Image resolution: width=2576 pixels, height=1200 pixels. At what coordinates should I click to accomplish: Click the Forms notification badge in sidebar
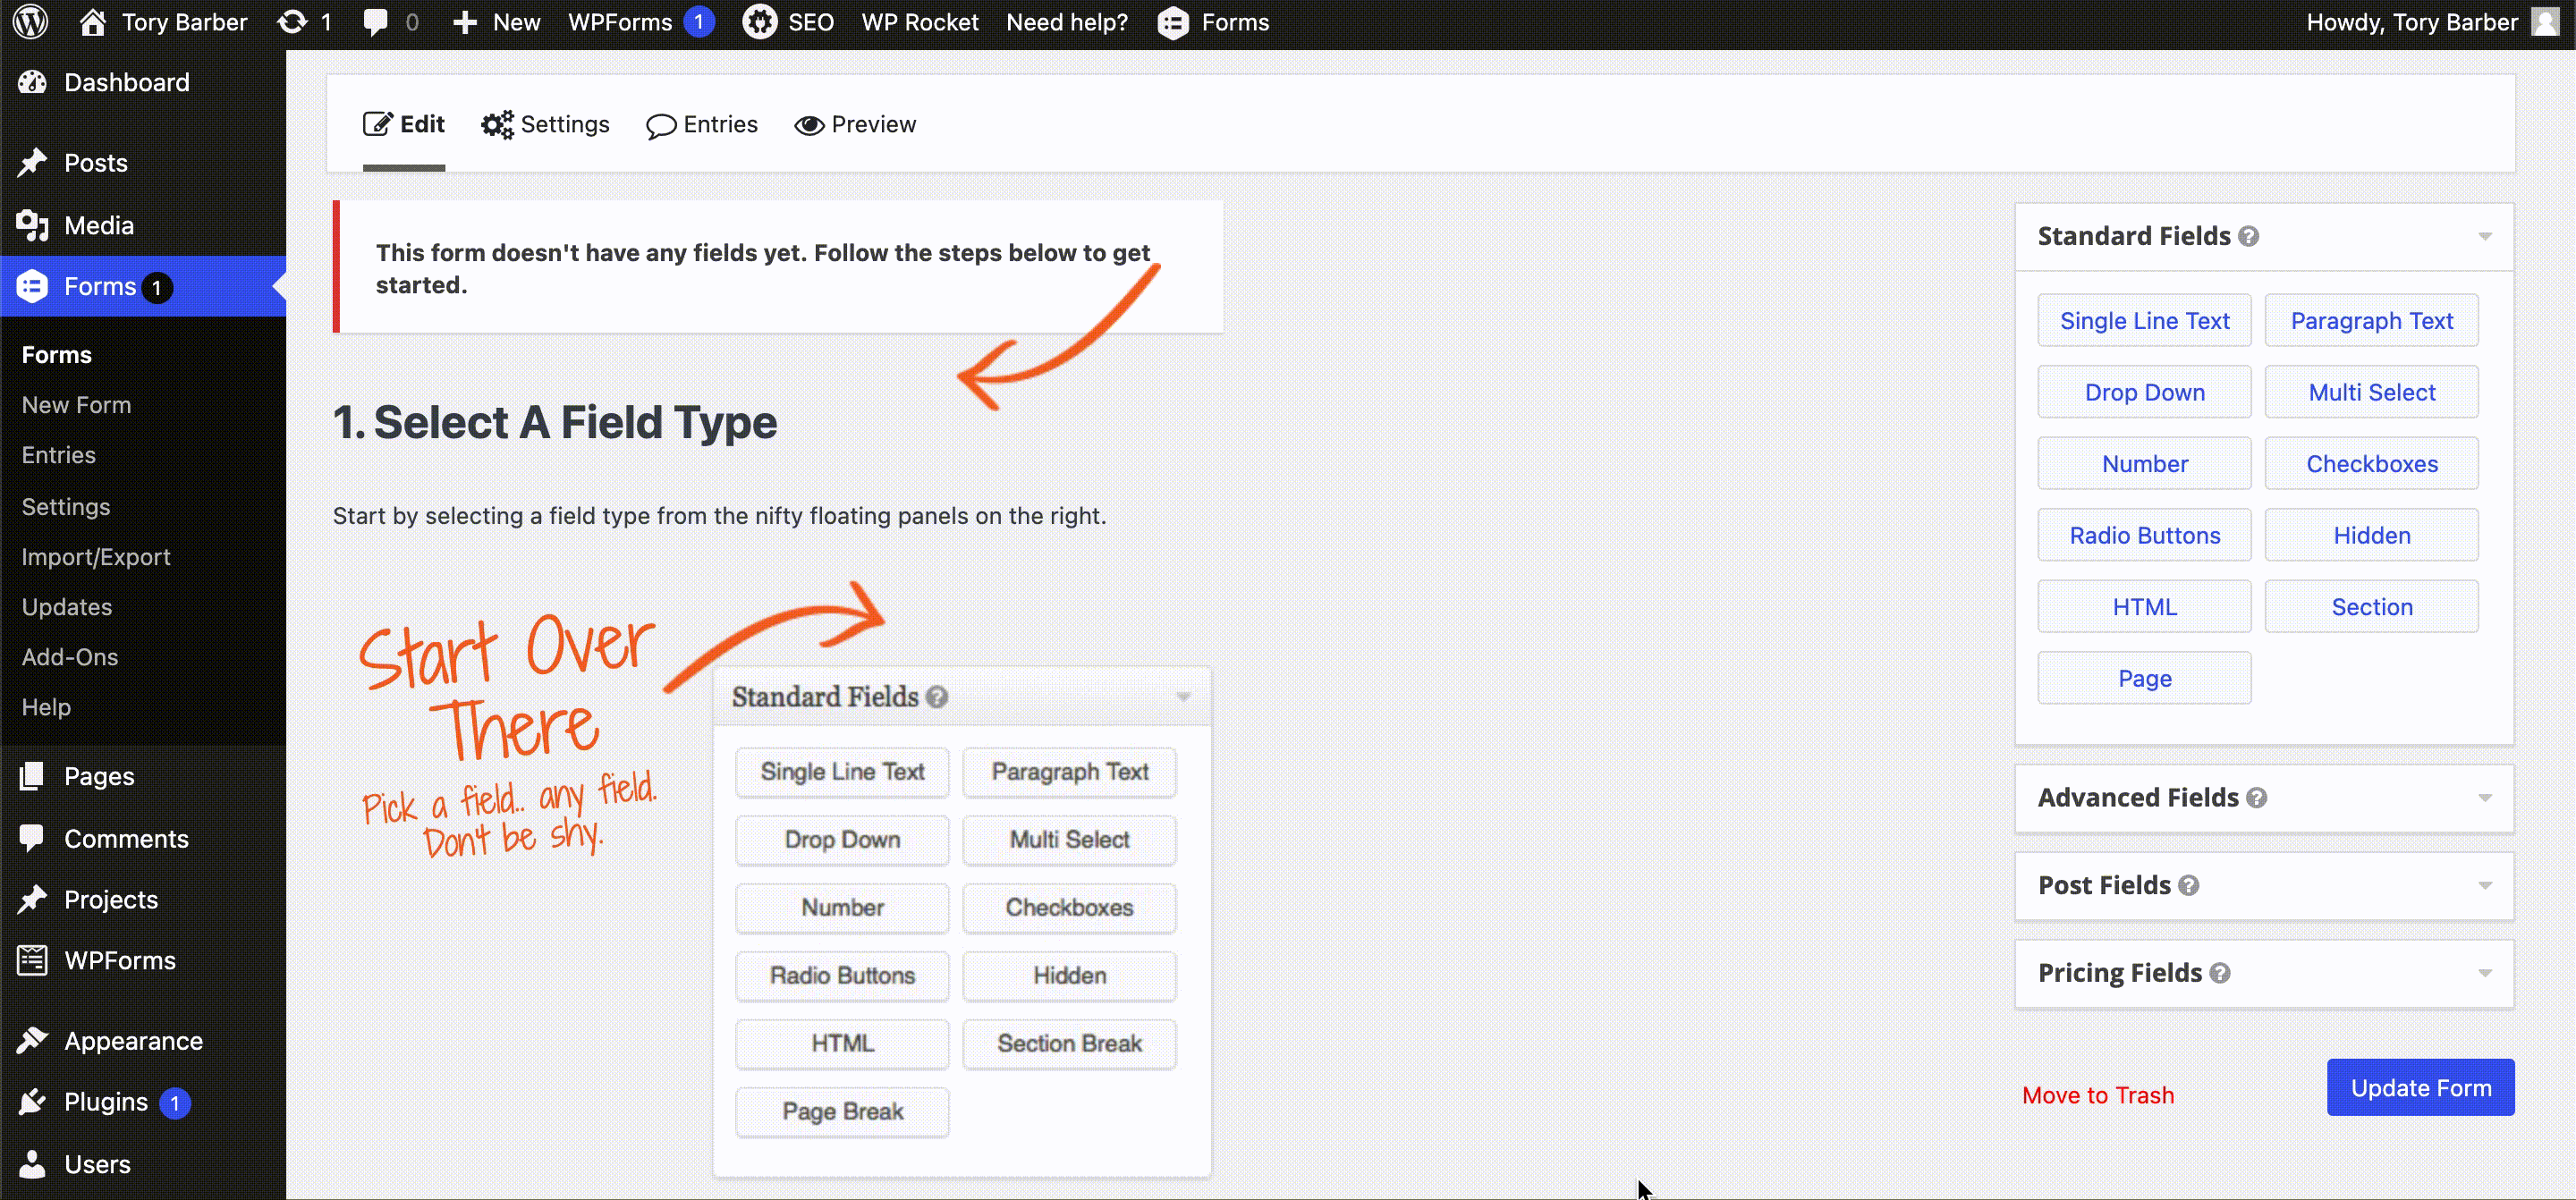click(x=157, y=288)
